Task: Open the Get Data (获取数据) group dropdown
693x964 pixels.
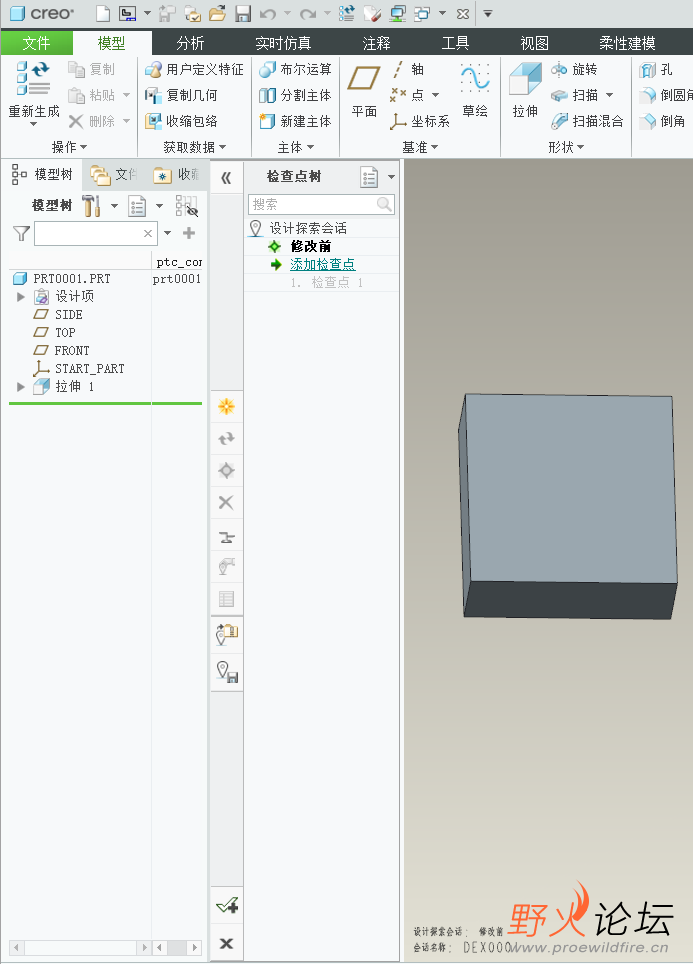Action: pos(194,147)
